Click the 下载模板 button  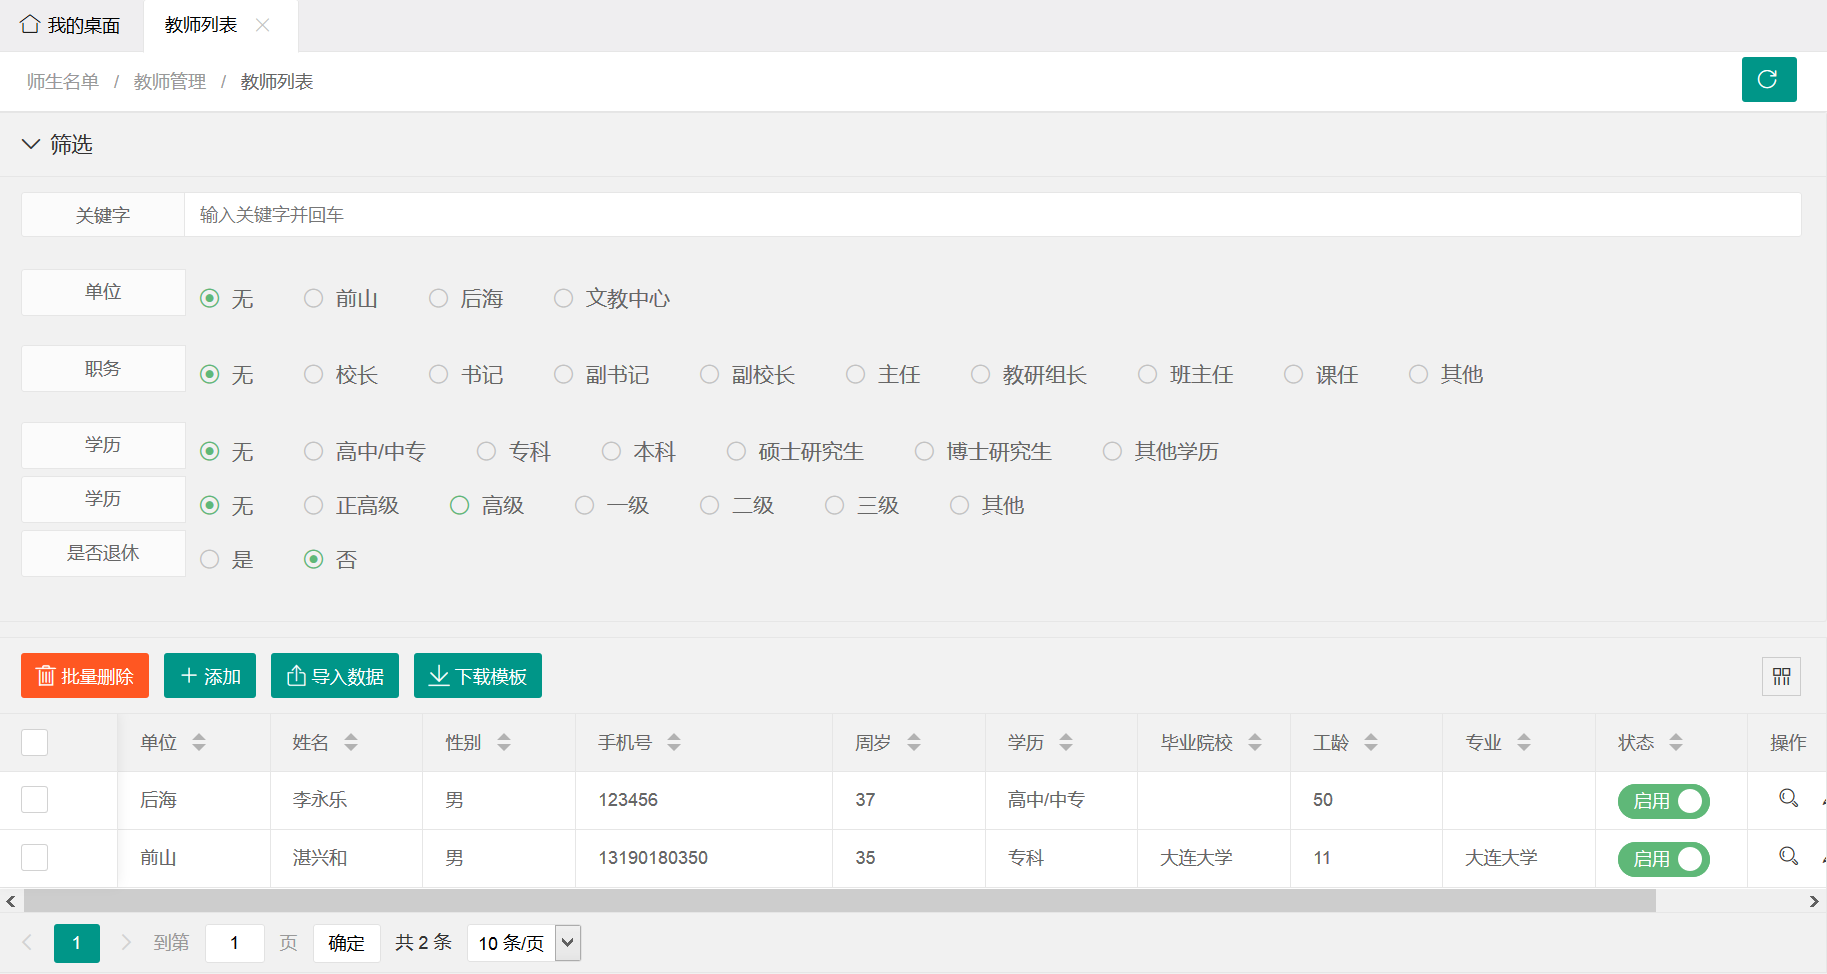pyautogui.click(x=478, y=676)
